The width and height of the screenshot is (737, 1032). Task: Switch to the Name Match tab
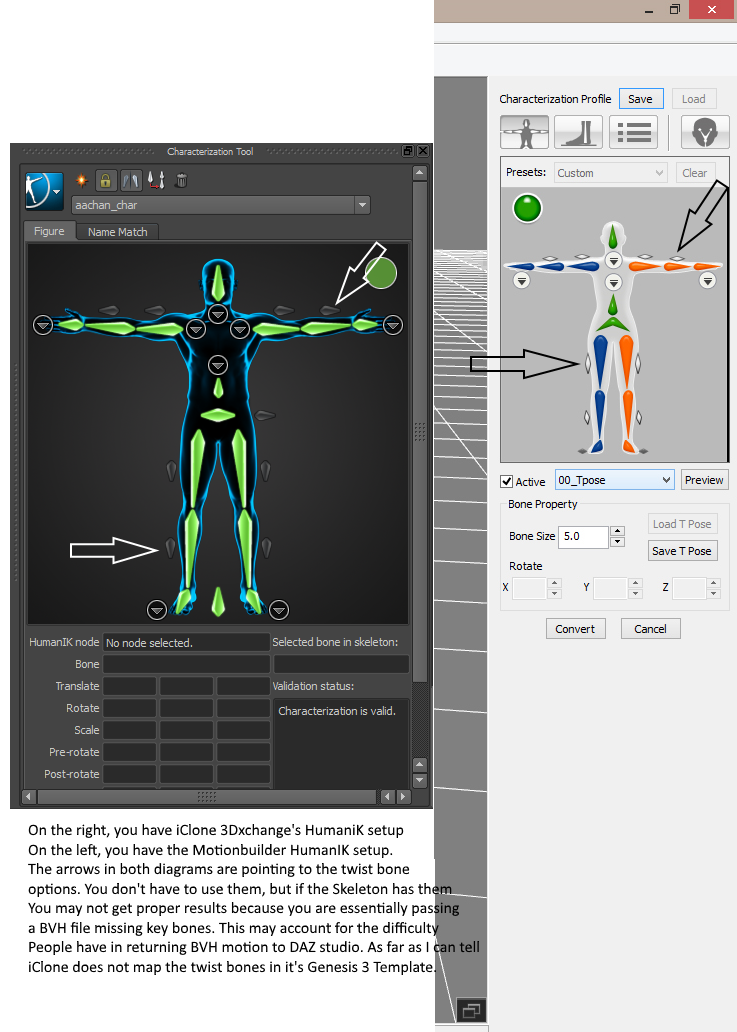point(117,232)
